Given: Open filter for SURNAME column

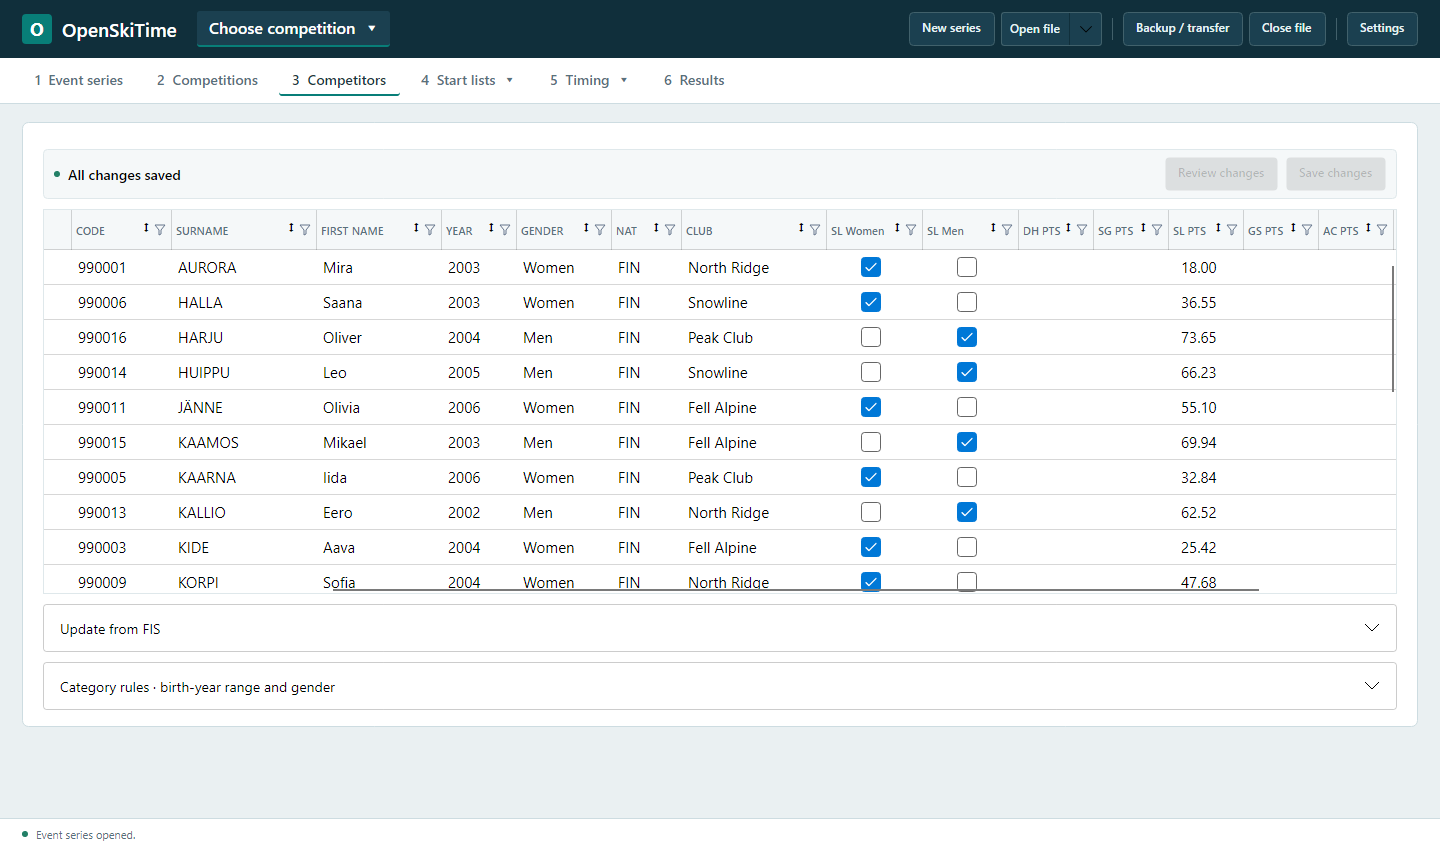Looking at the screenshot, I should (305, 230).
